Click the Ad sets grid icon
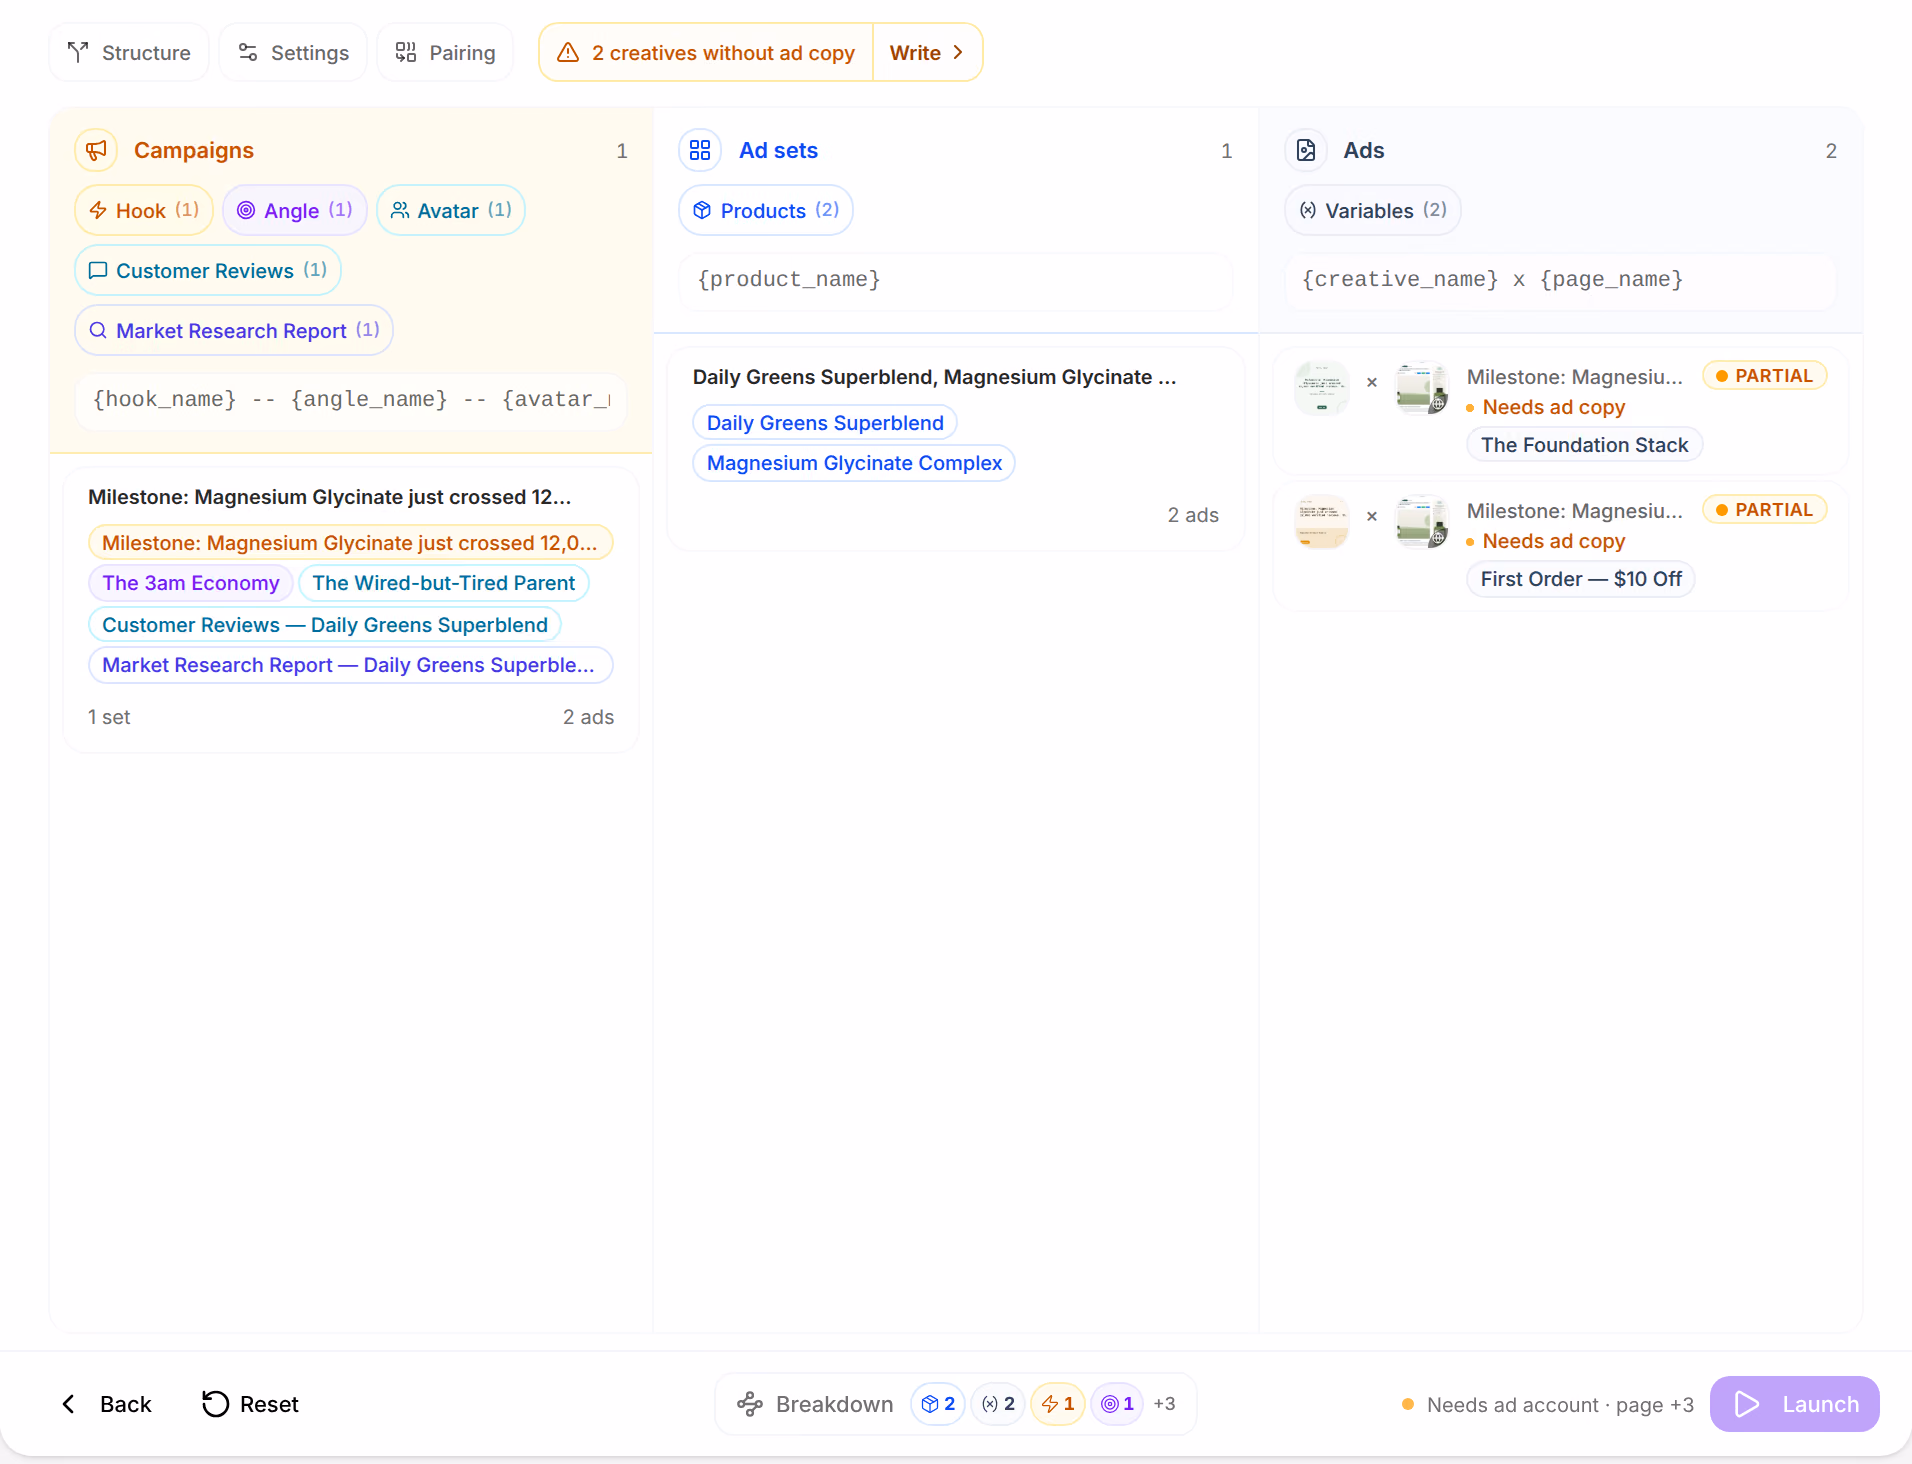Viewport: 1912px width, 1464px height. [700, 150]
